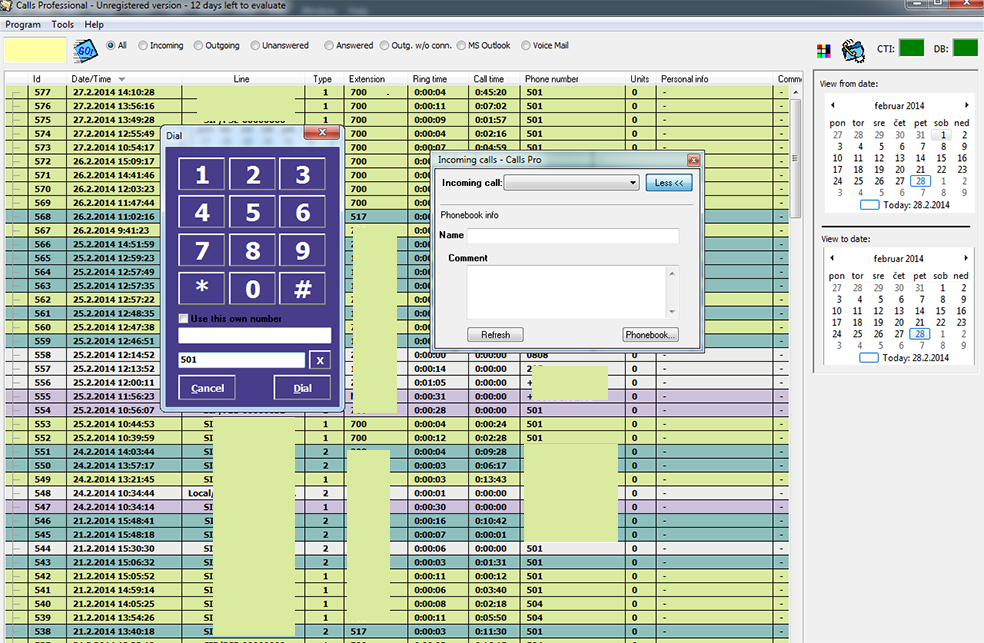Tap the star key on the dial pad
984x643 pixels.
201,289
